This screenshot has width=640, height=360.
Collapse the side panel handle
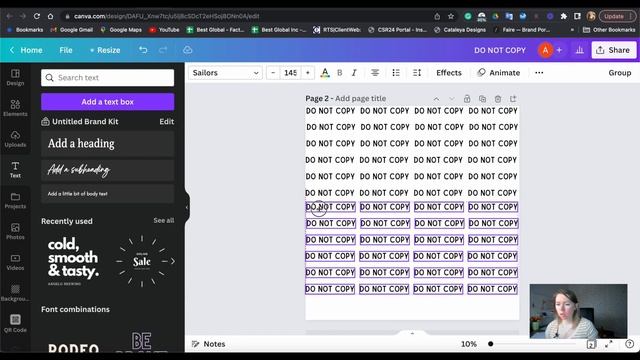coord(187,207)
